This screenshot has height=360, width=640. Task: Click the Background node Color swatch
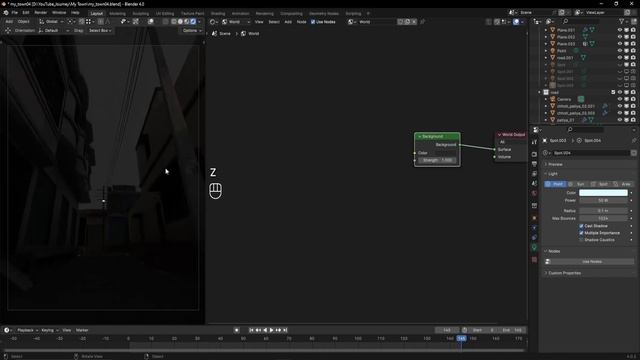coord(446,153)
